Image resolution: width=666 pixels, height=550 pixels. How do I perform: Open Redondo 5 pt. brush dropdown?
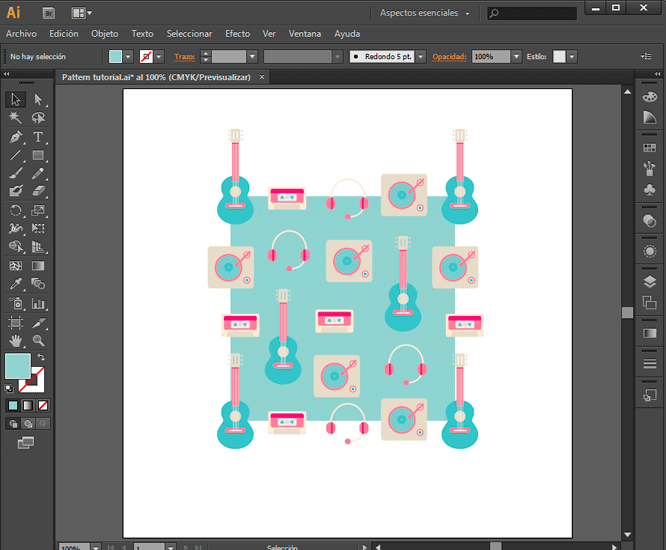click(421, 56)
